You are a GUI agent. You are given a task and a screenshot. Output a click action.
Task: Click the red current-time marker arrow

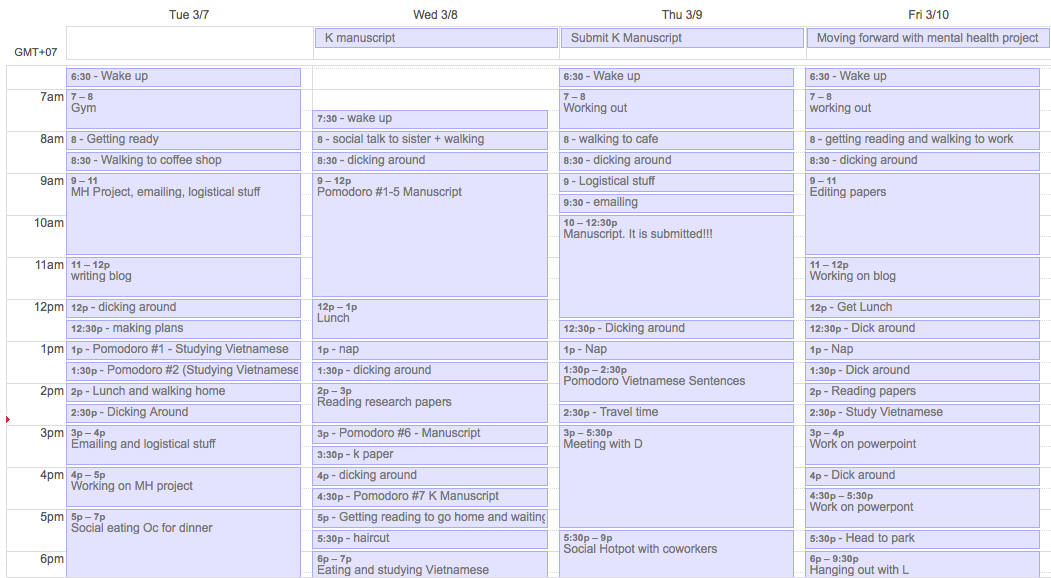point(7,419)
